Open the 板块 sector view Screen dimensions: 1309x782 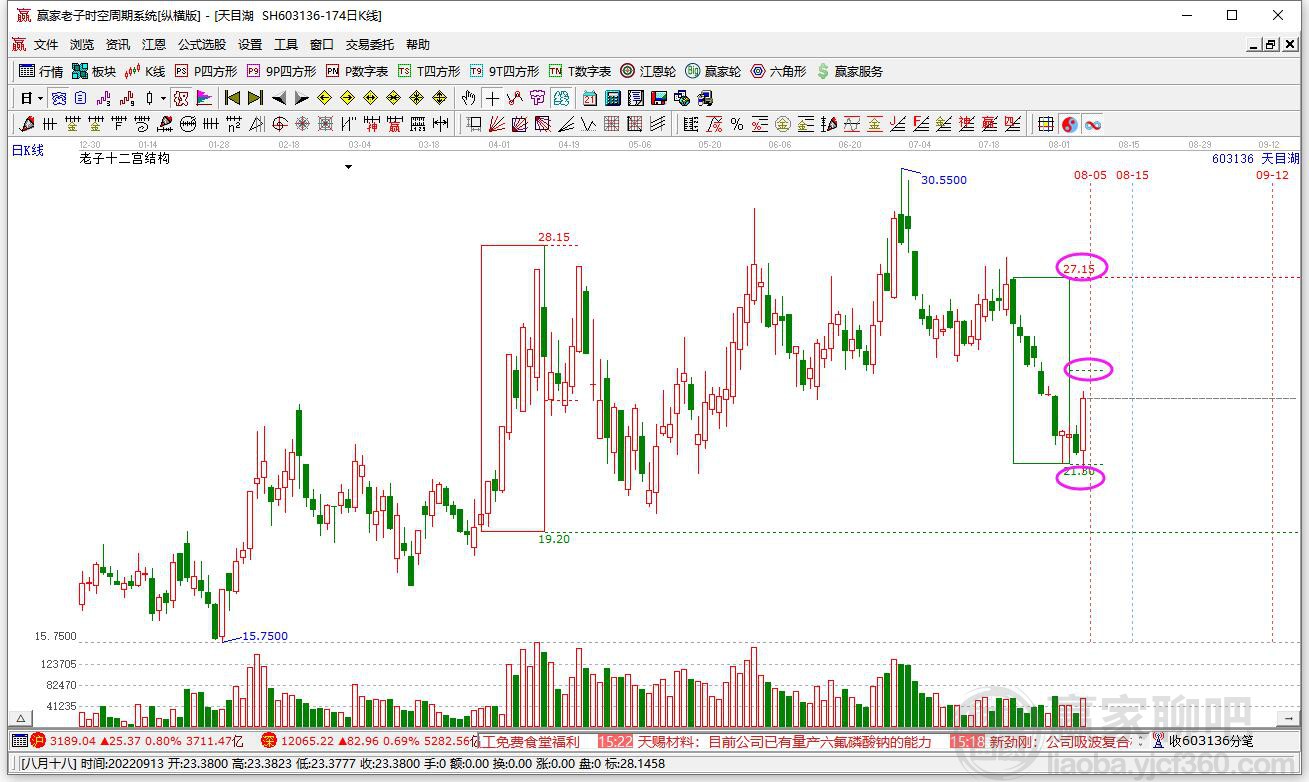point(94,71)
